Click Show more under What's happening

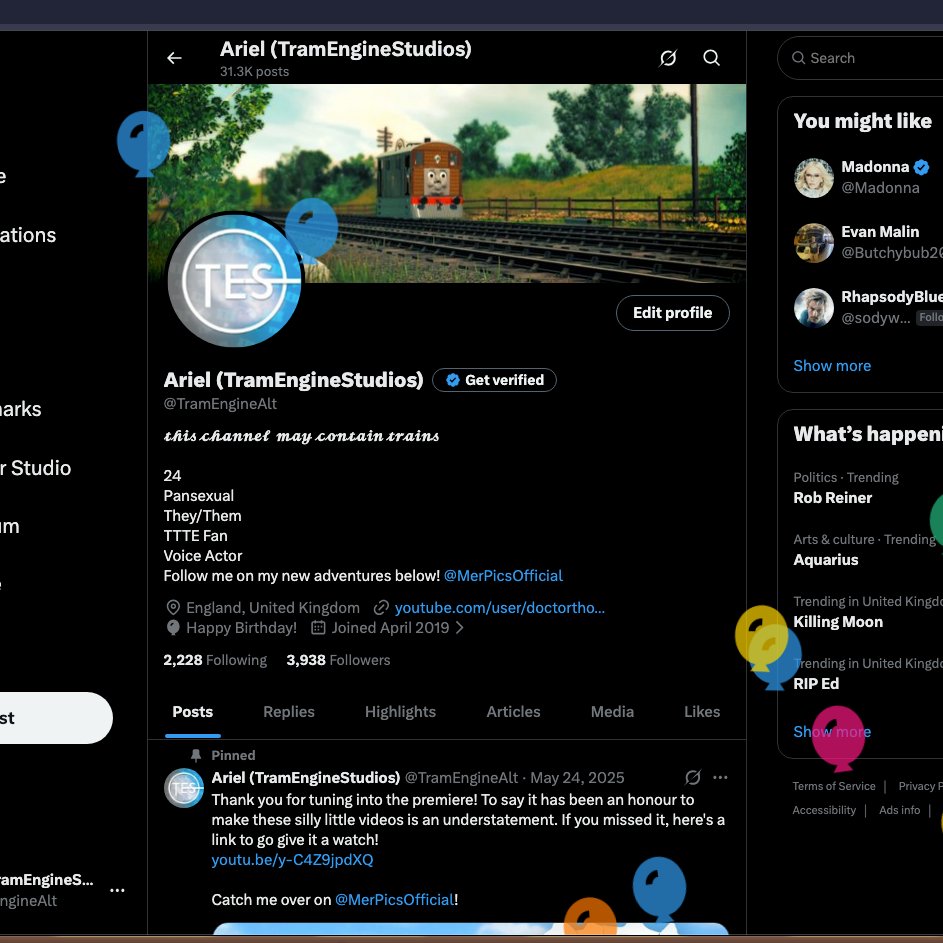(832, 731)
